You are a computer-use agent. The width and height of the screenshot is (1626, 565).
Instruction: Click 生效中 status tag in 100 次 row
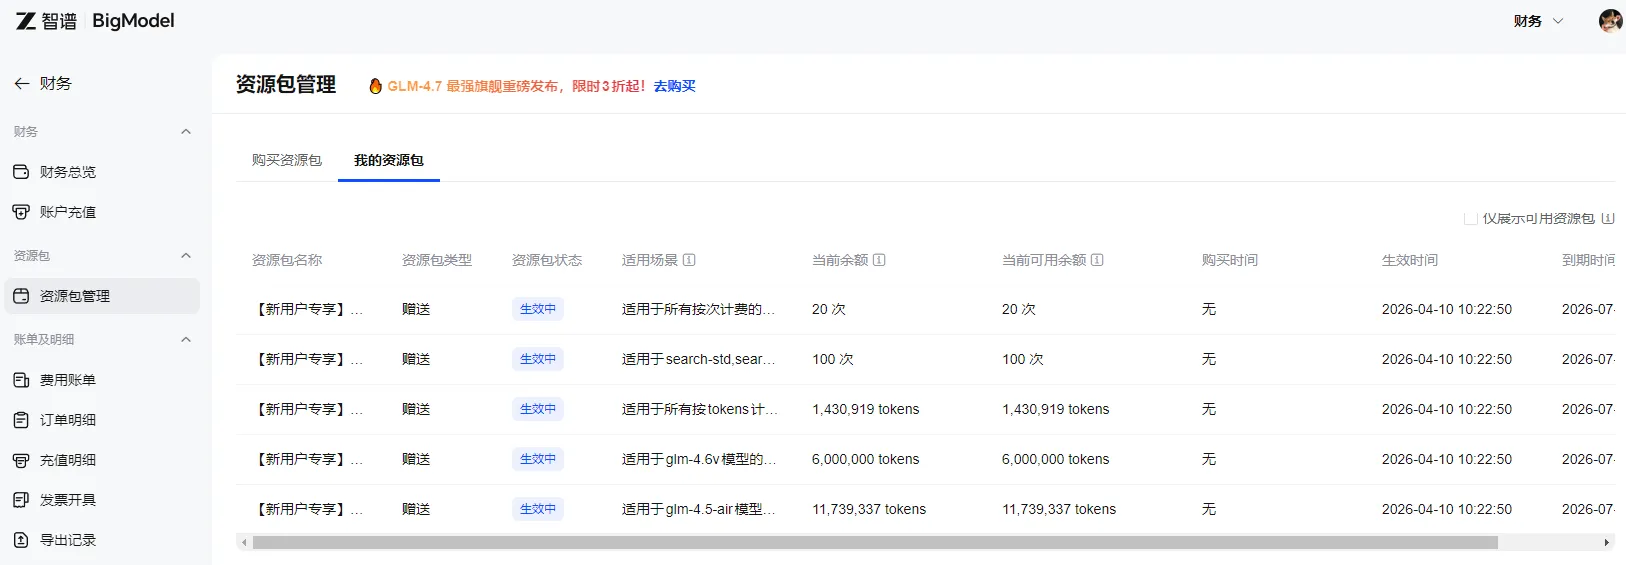[538, 359]
